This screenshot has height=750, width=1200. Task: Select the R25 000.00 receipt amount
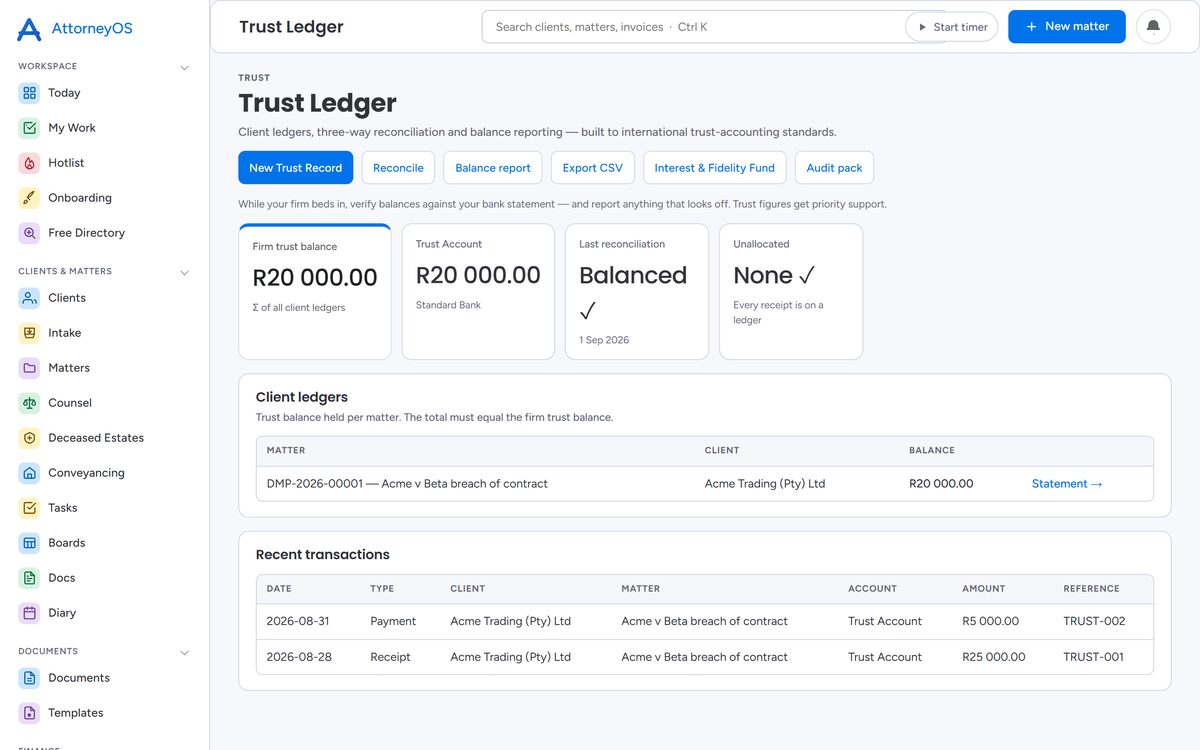[993, 657]
